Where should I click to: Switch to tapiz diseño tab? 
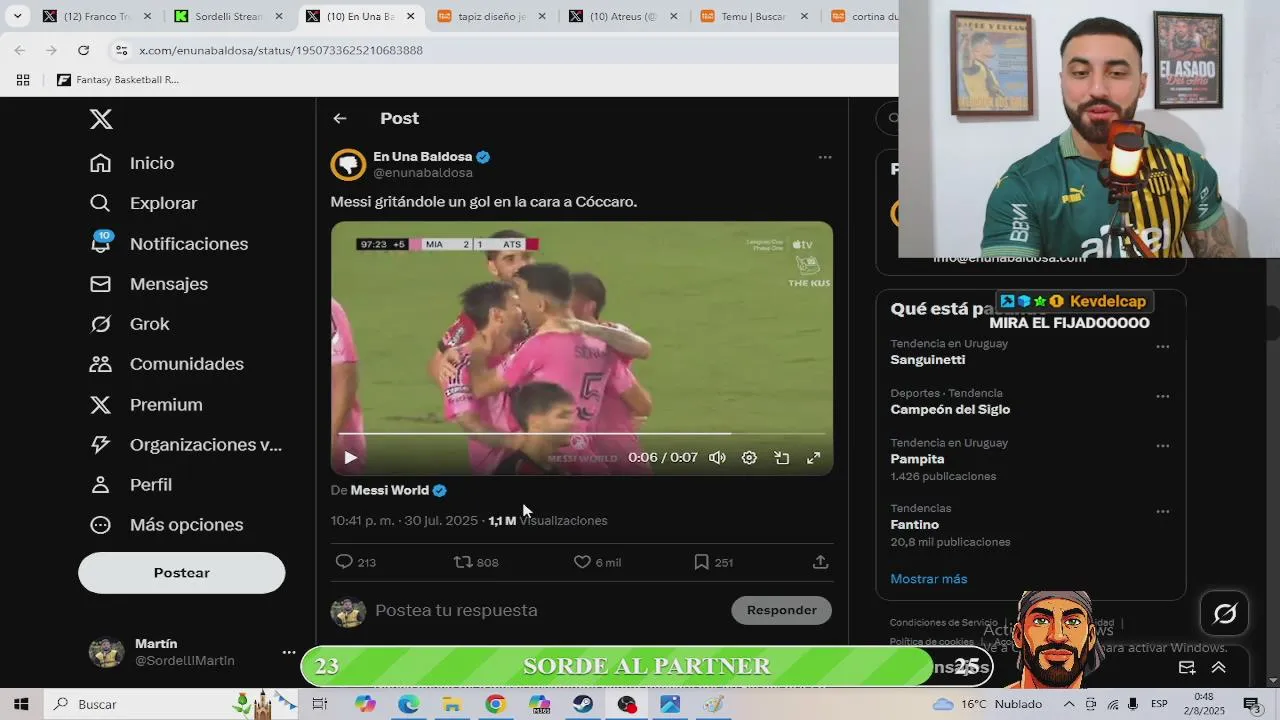(x=491, y=16)
